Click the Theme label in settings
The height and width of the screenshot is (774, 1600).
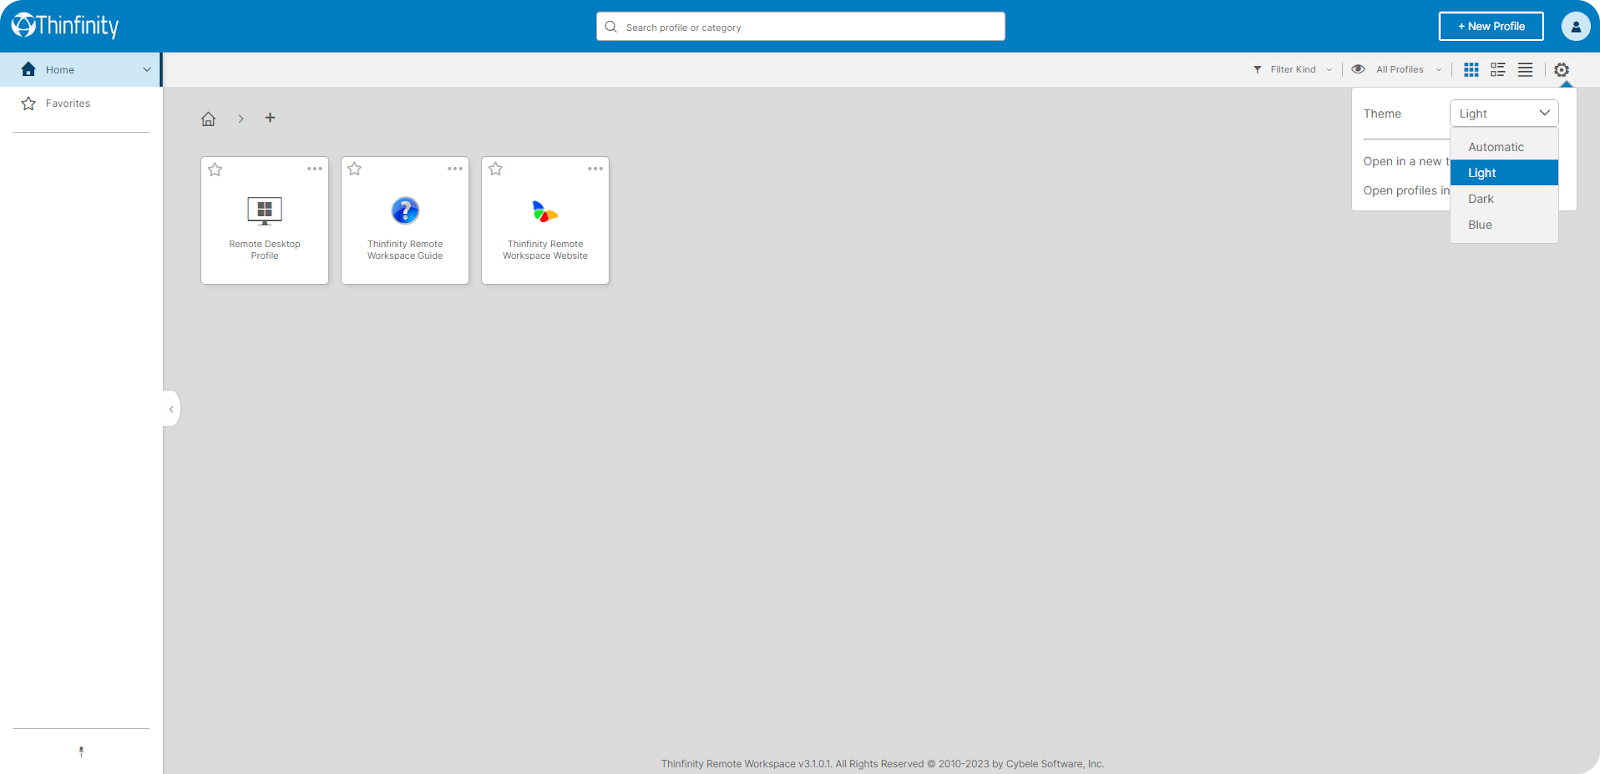(x=1382, y=114)
